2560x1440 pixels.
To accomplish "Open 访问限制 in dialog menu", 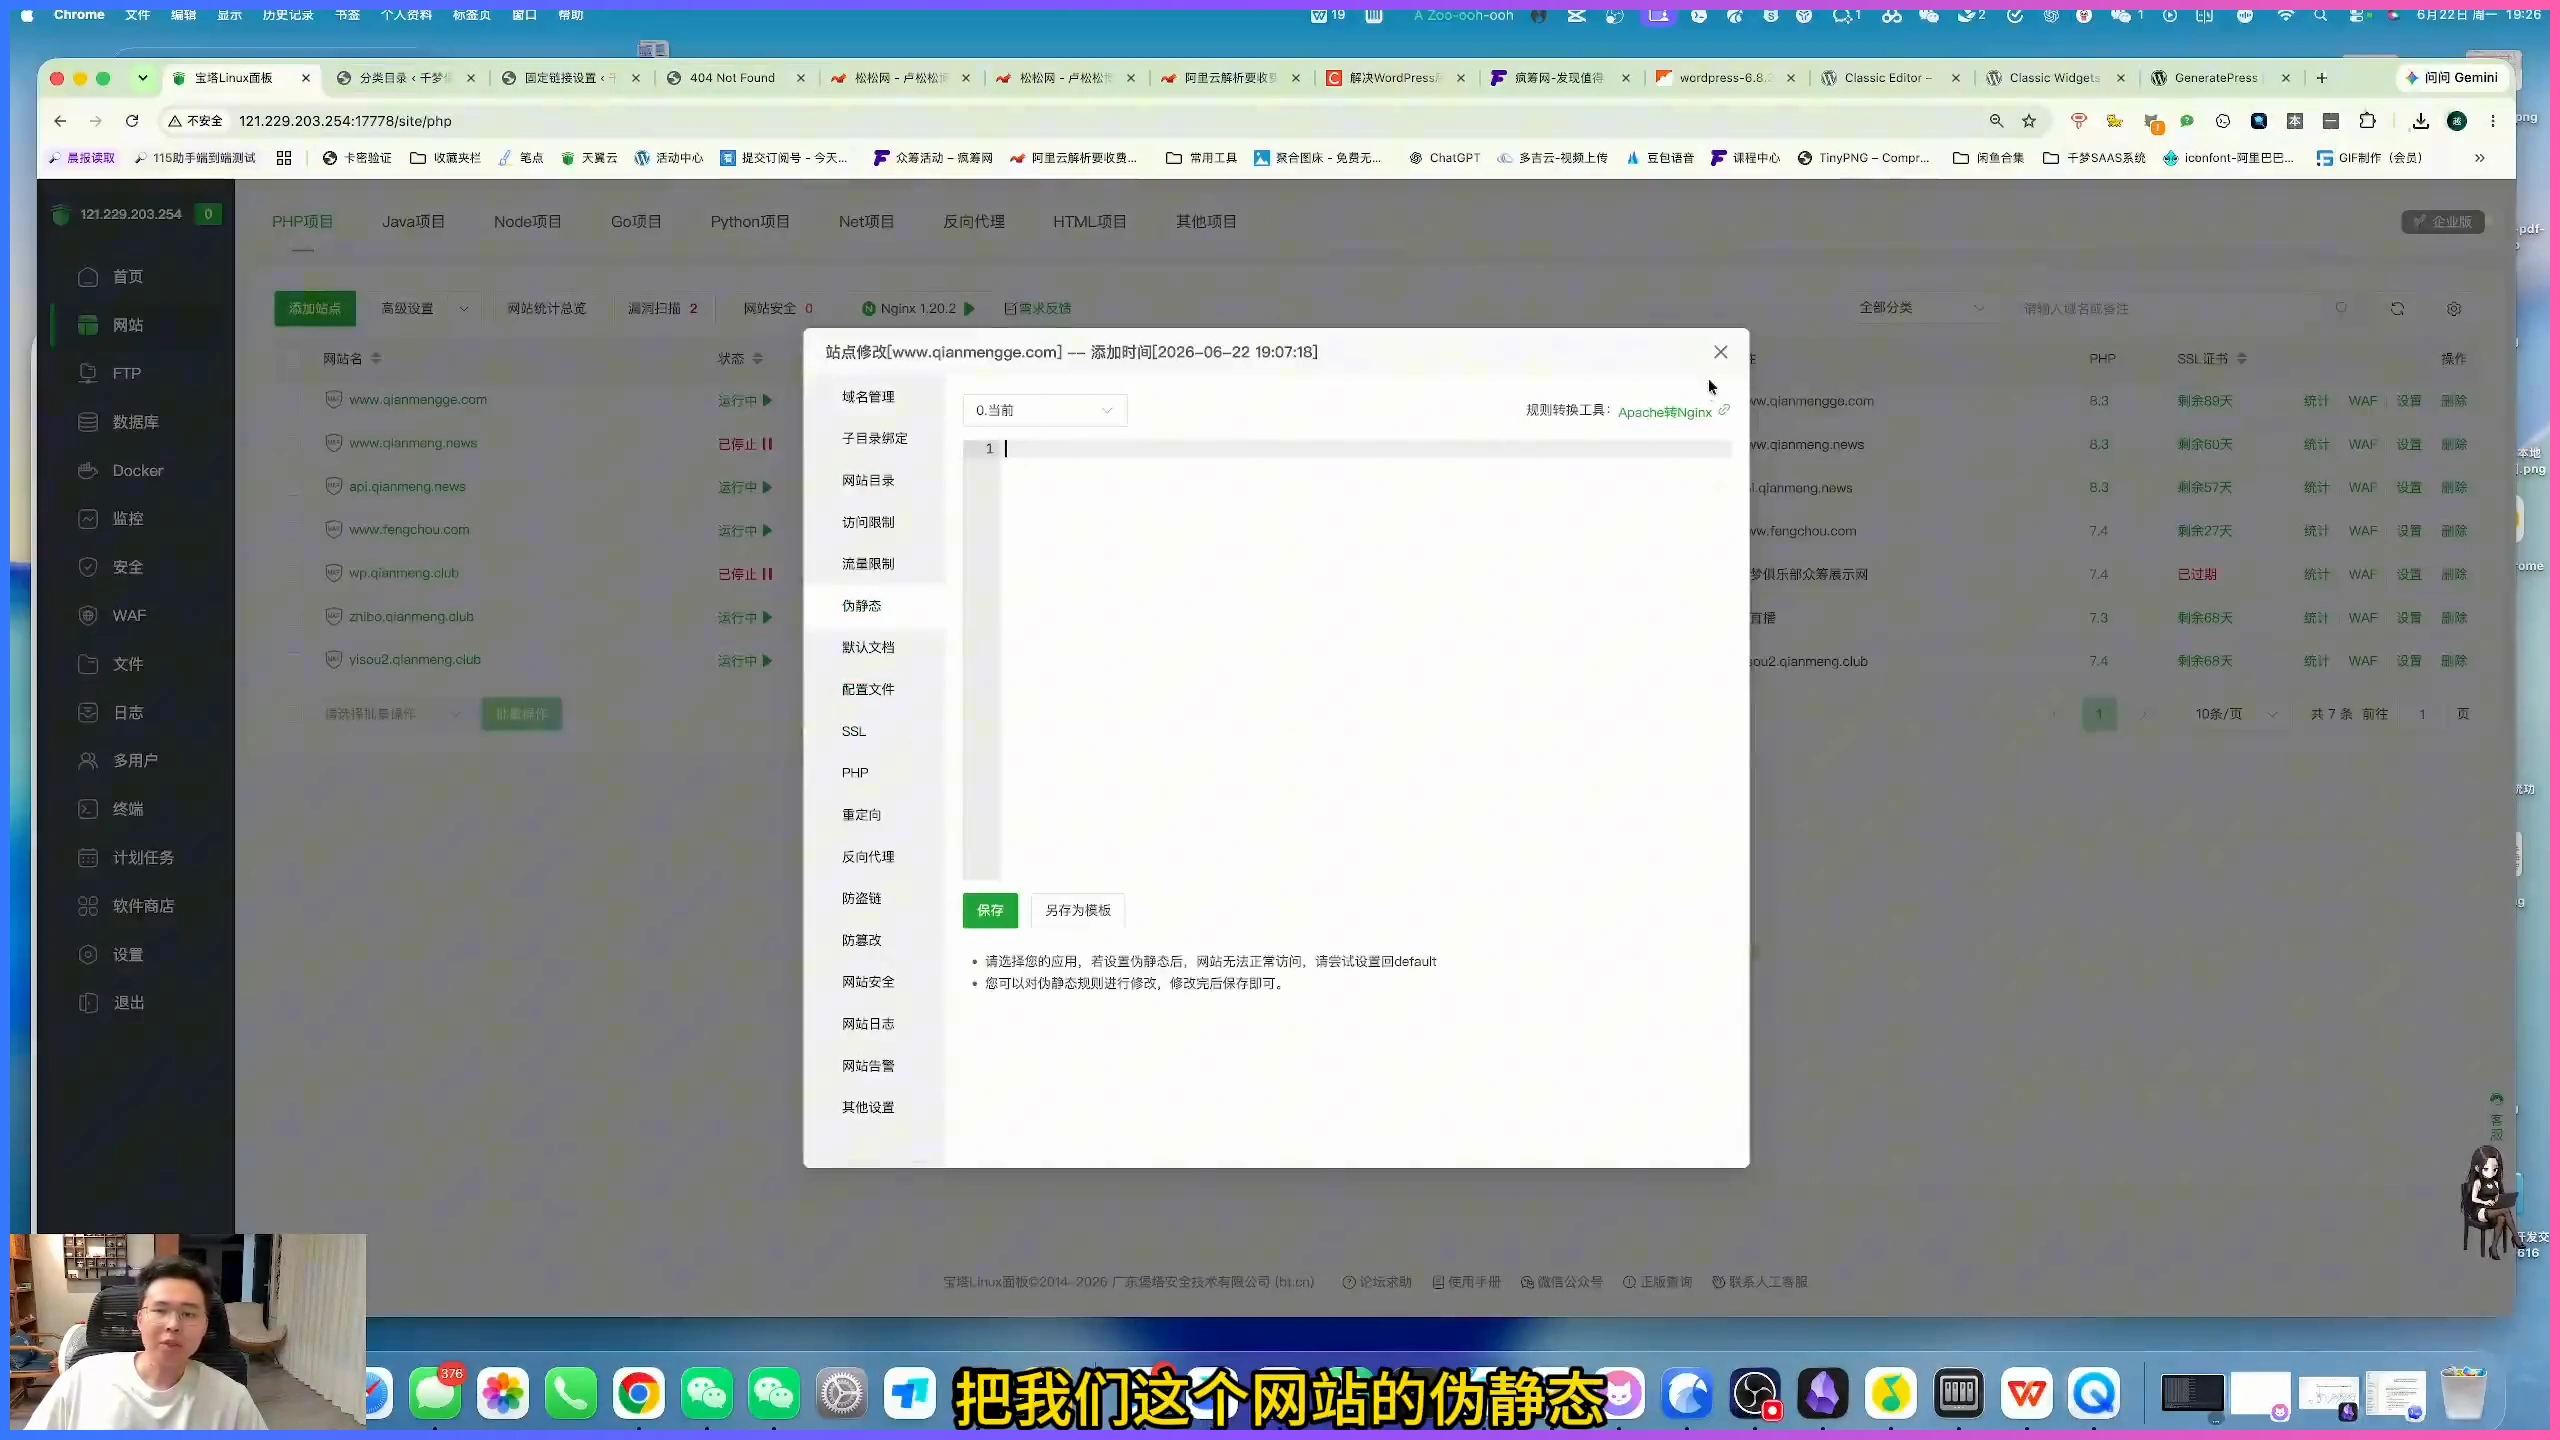I will coord(868,522).
